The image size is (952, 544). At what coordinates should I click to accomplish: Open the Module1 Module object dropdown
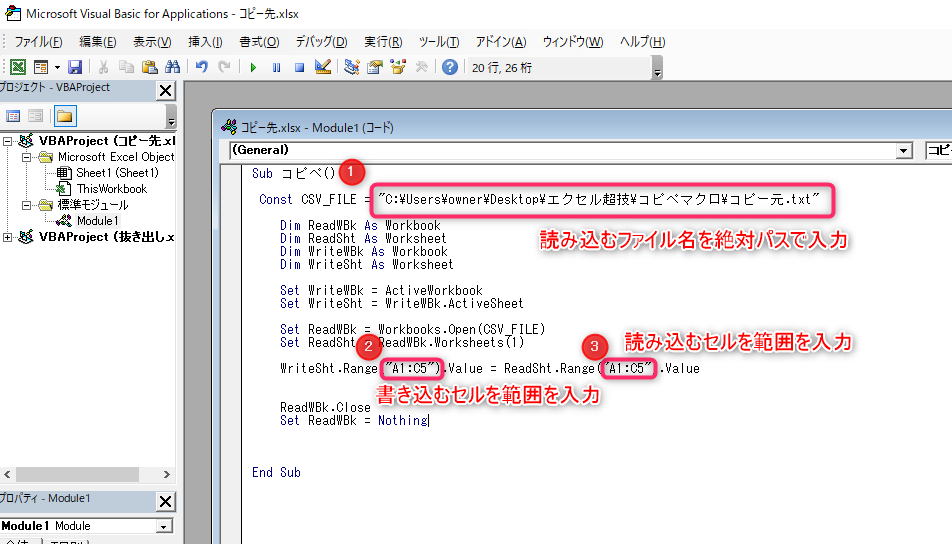(x=163, y=526)
